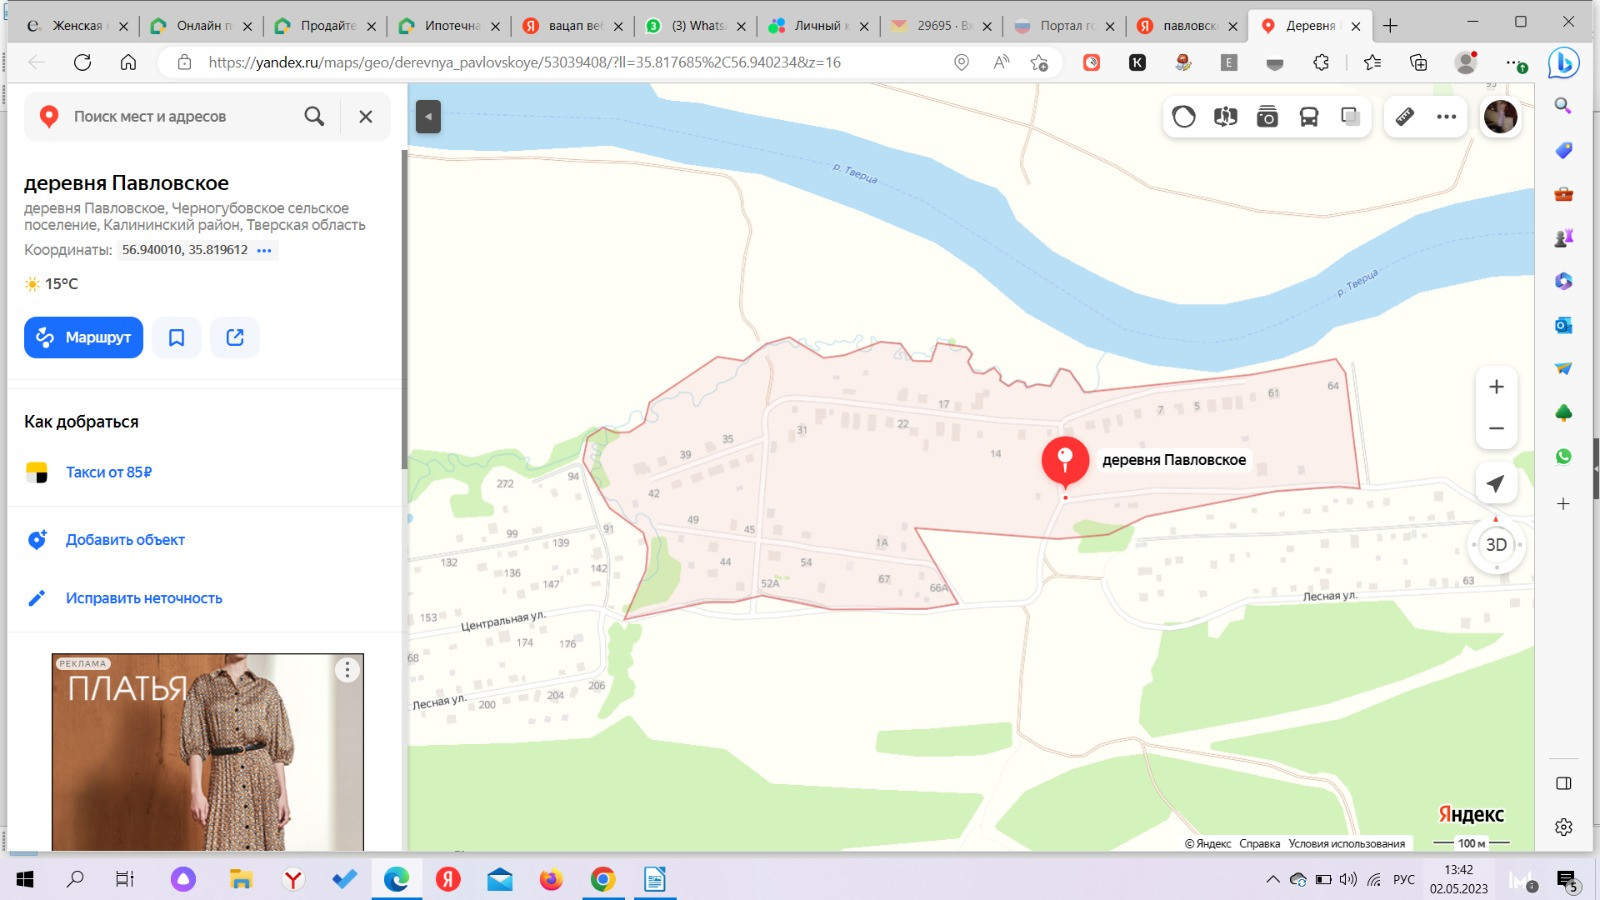Open File Explorer from taskbar
Image resolution: width=1600 pixels, height=900 pixels.
[x=241, y=879]
